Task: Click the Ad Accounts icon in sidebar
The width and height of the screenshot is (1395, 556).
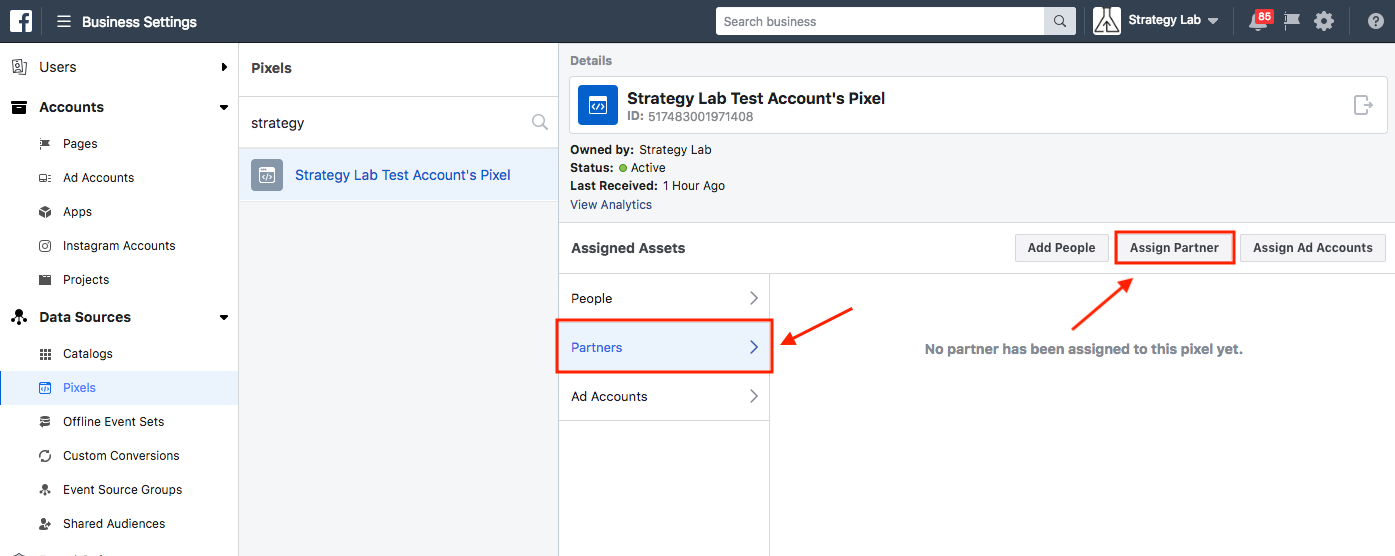Action: coord(45,178)
